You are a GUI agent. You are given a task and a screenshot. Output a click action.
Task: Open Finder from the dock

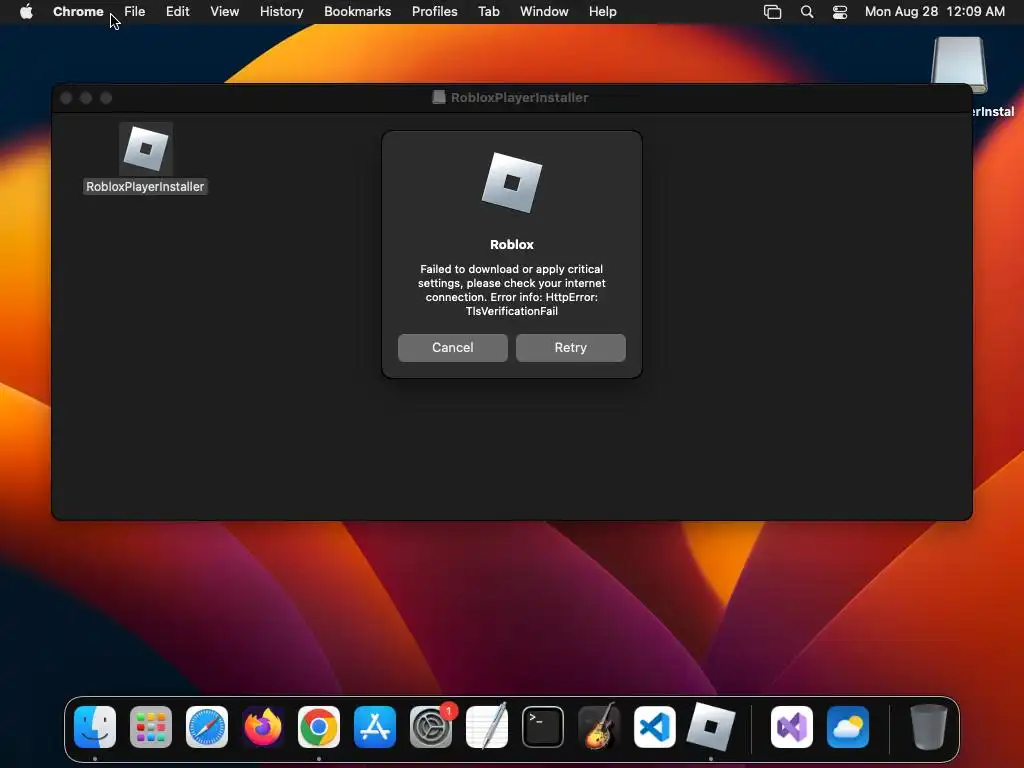point(95,727)
